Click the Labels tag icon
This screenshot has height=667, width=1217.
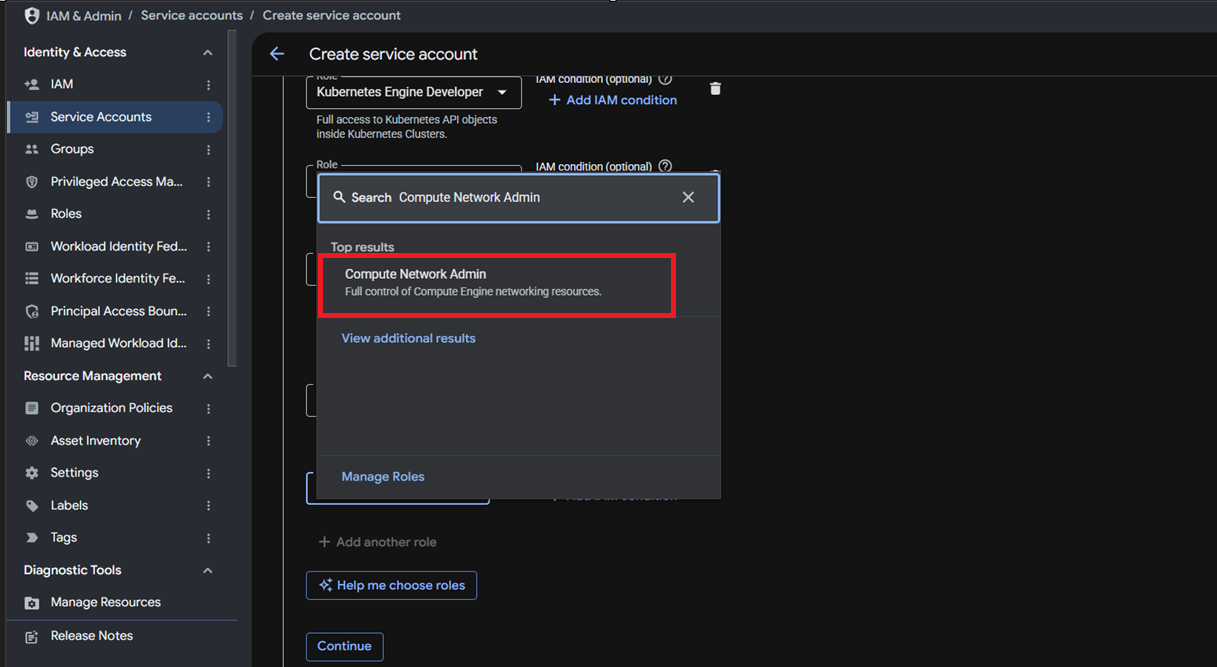click(32, 506)
